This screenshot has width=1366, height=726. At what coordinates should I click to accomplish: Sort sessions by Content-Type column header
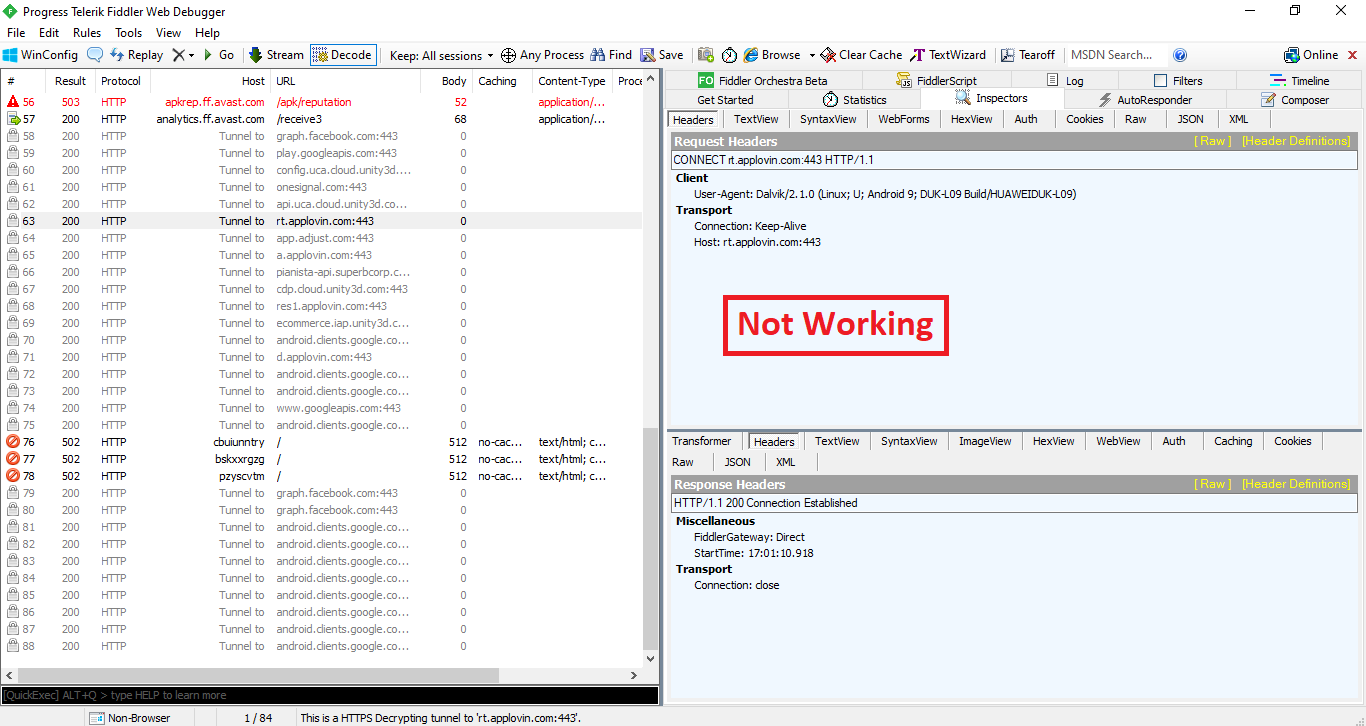[x=571, y=81]
